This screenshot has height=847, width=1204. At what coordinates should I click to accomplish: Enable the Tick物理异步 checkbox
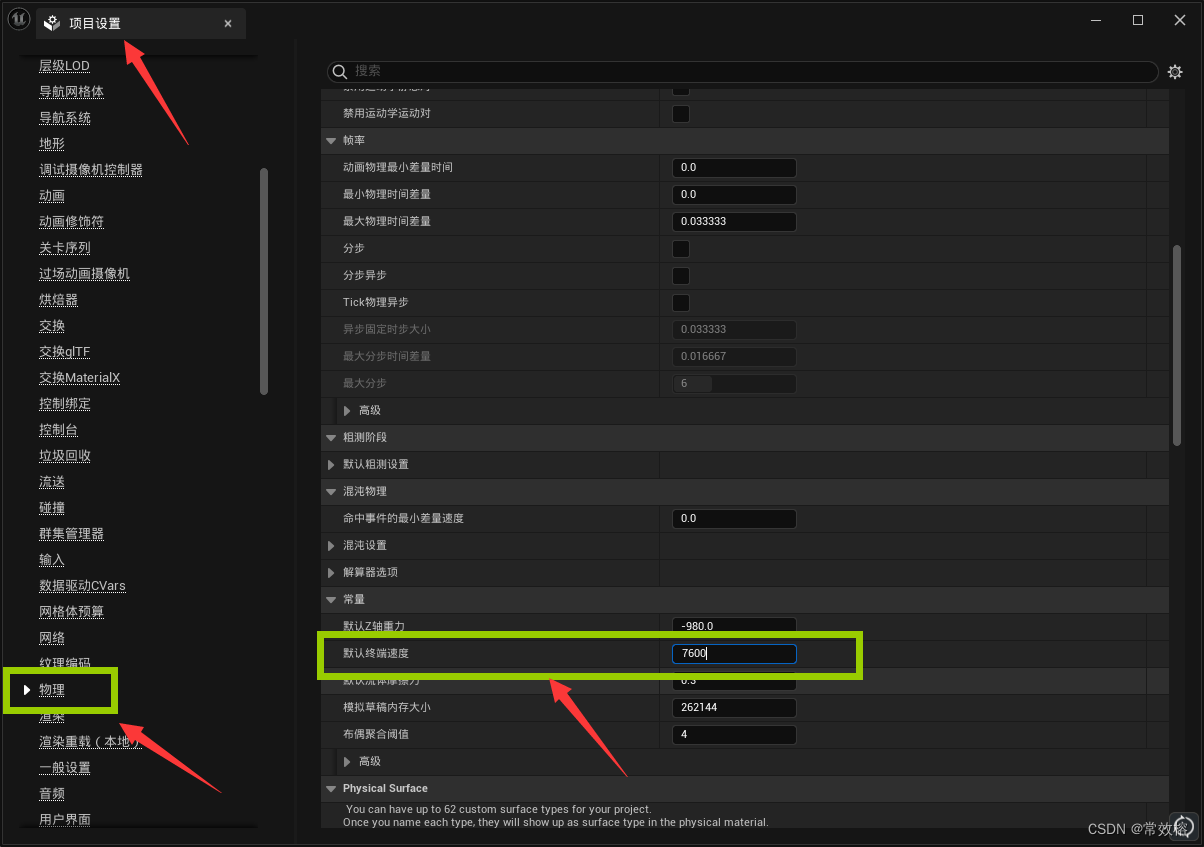681,302
